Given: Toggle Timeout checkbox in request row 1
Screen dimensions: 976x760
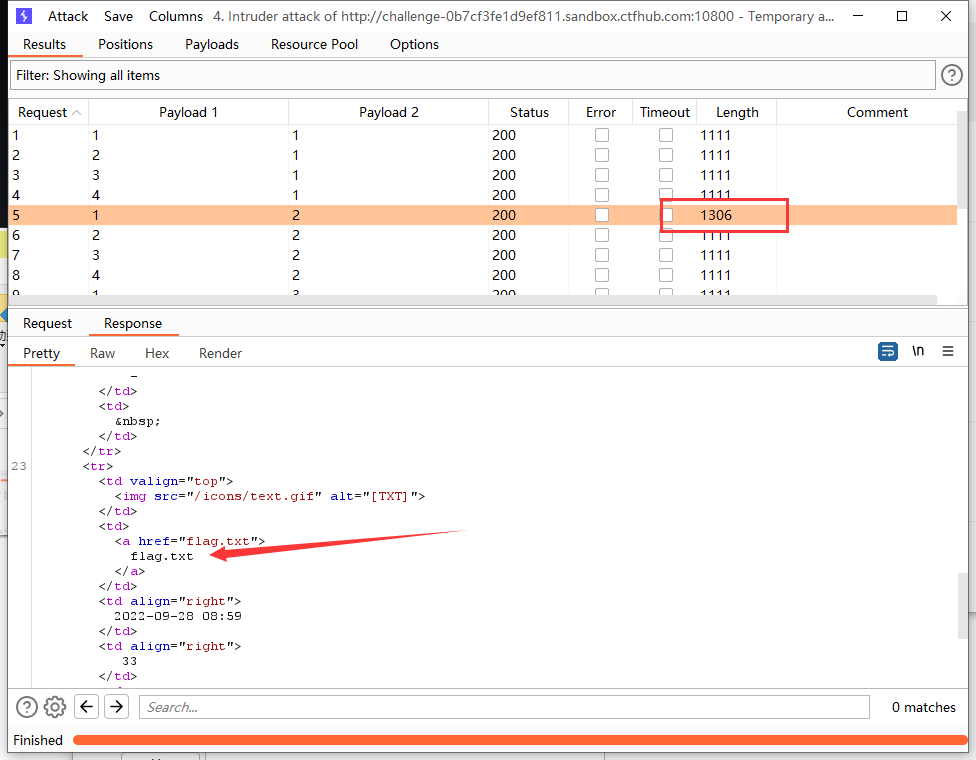Looking at the screenshot, I should click(x=666, y=135).
